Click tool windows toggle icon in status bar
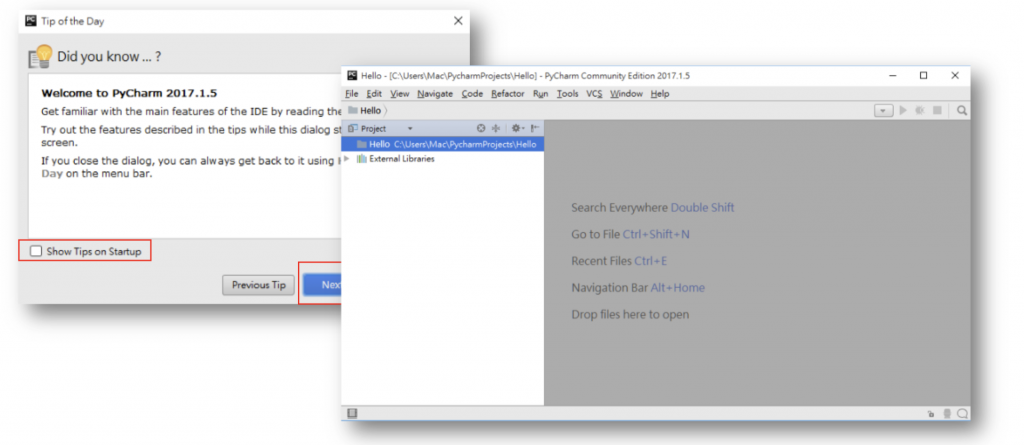 coord(352,413)
